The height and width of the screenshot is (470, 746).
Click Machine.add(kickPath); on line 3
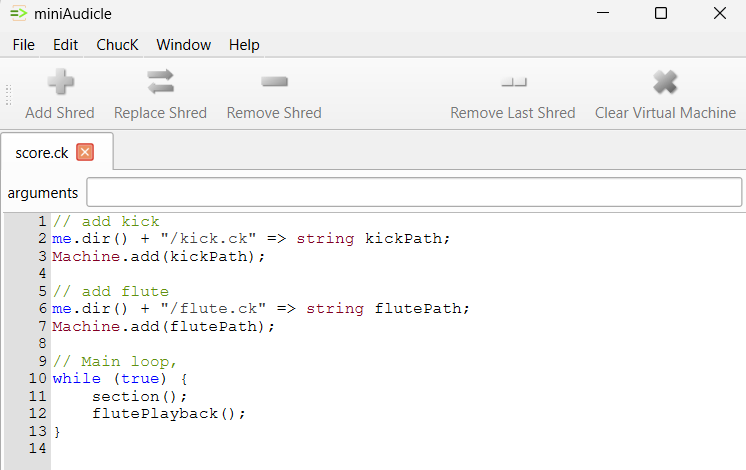pyautogui.click(x=158, y=256)
